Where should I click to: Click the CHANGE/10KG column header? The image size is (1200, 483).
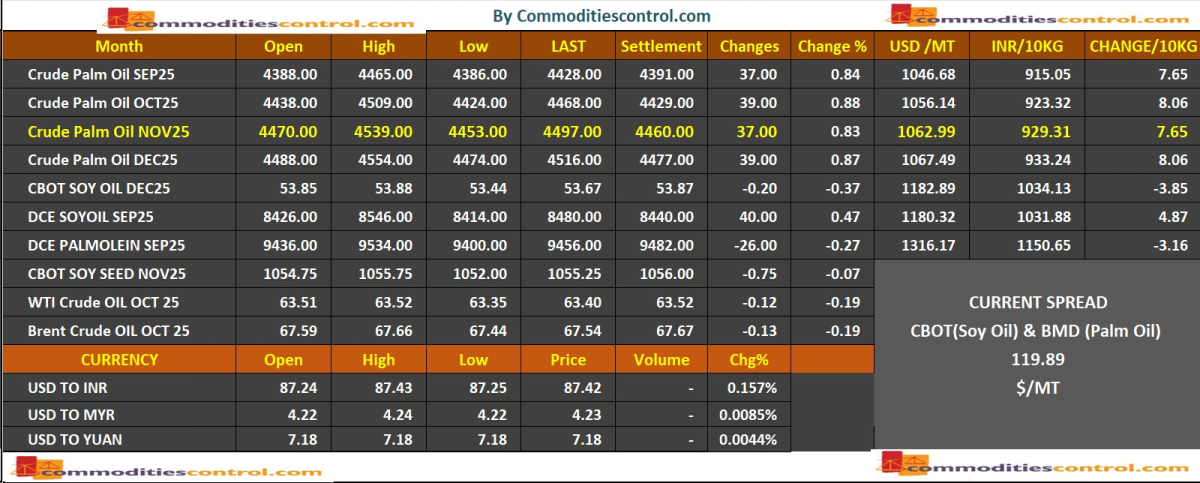click(1142, 46)
